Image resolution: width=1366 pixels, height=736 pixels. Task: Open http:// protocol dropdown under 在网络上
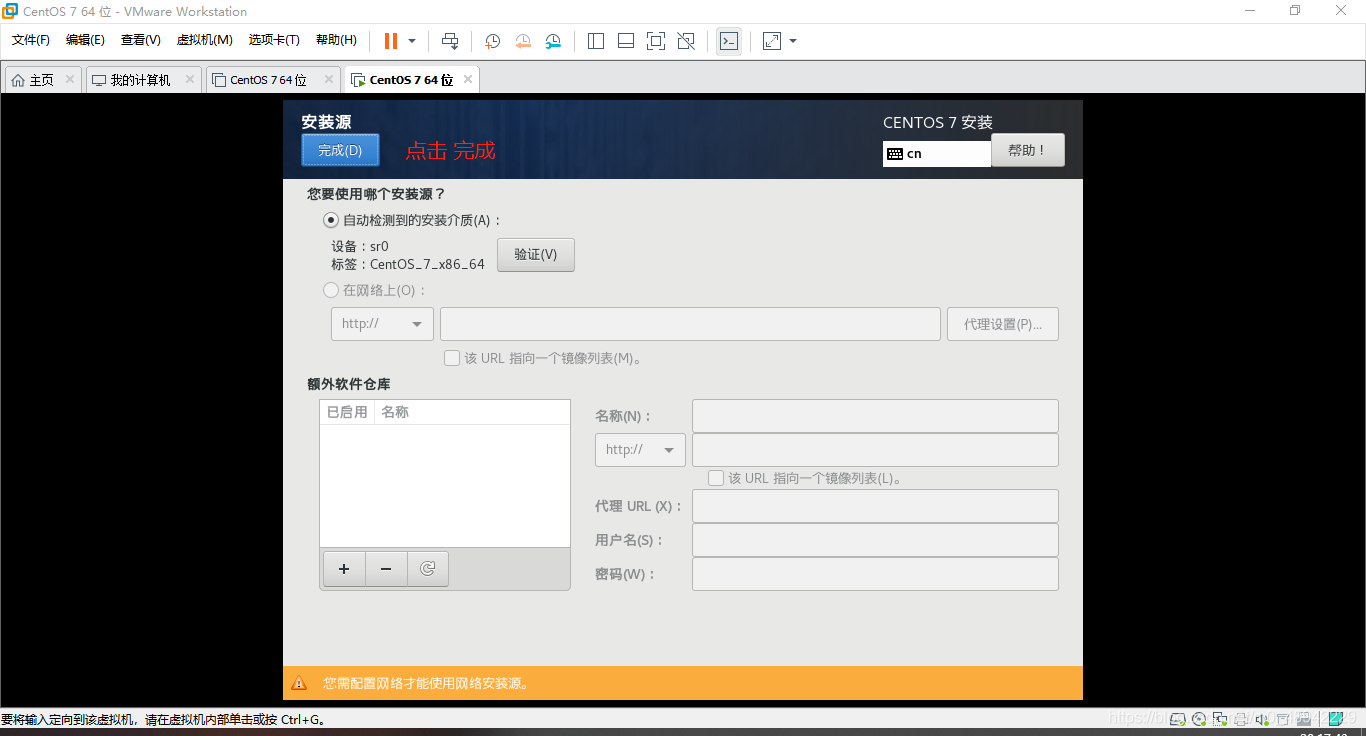tap(382, 324)
